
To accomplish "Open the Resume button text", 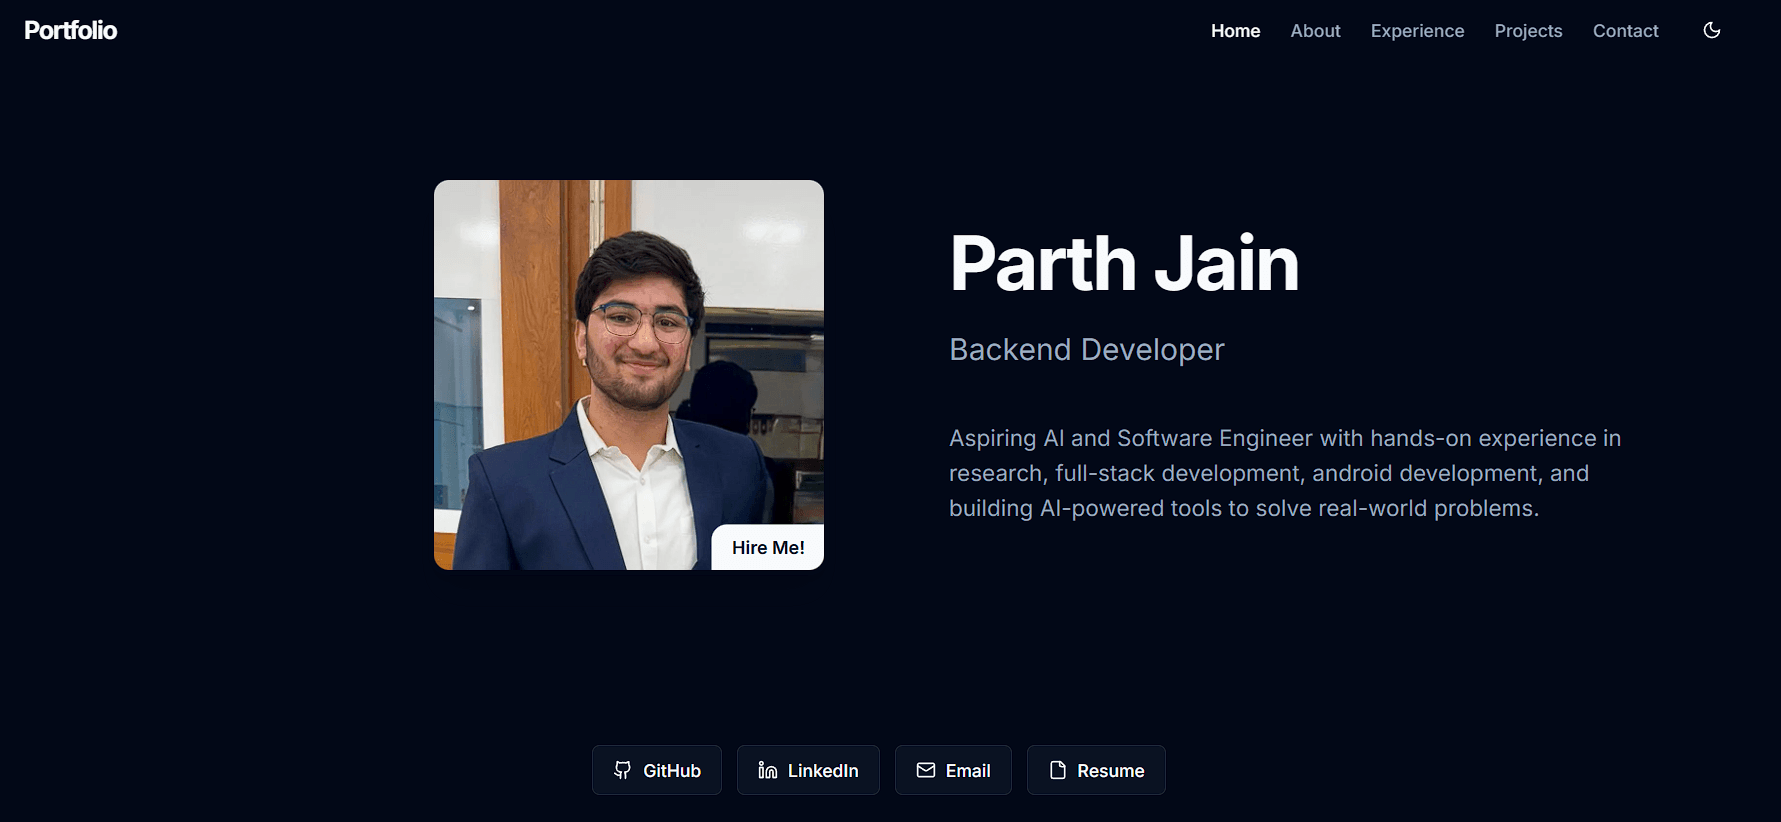I will click(1110, 771).
